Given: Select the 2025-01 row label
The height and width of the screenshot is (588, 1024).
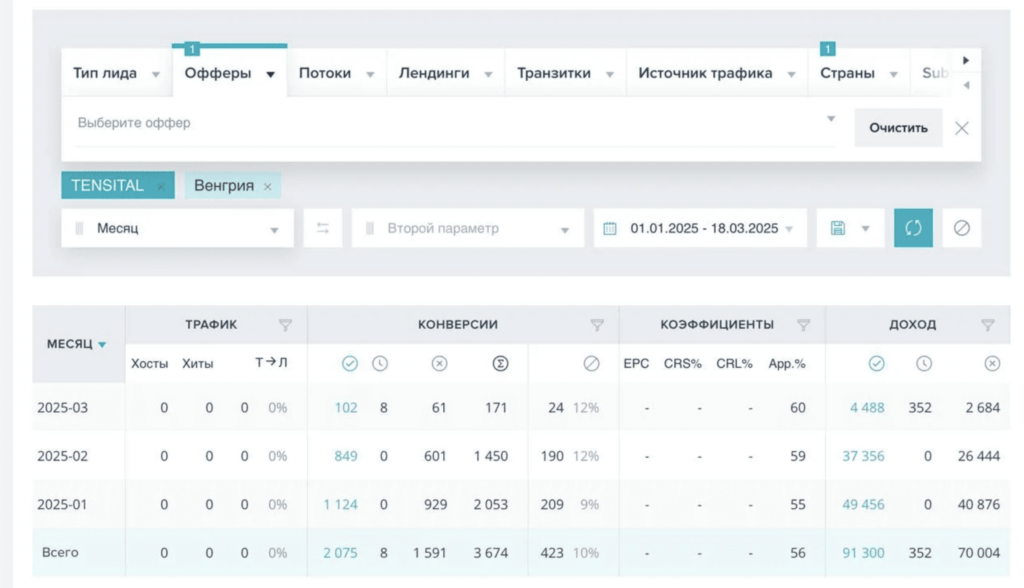Looking at the screenshot, I should (x=62, y=504).
